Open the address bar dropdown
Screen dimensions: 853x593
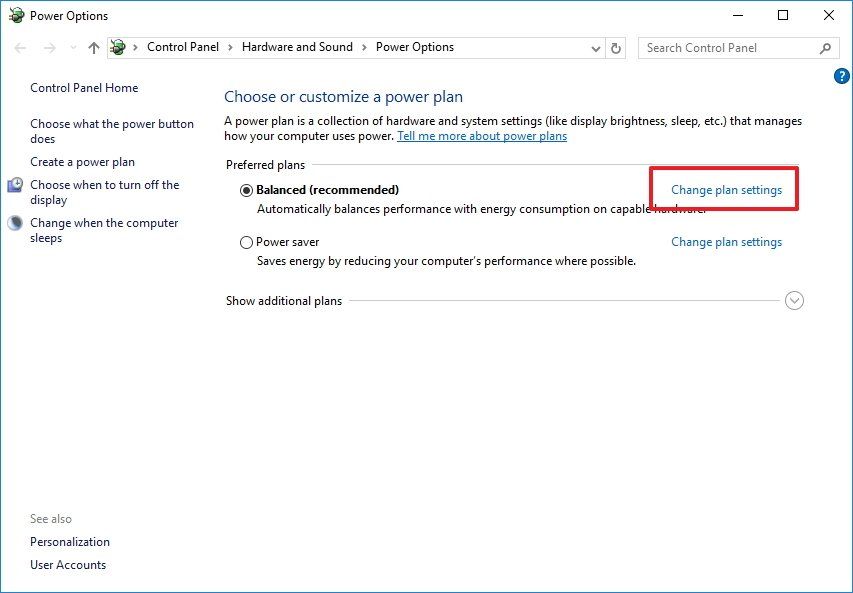(595, 47)
